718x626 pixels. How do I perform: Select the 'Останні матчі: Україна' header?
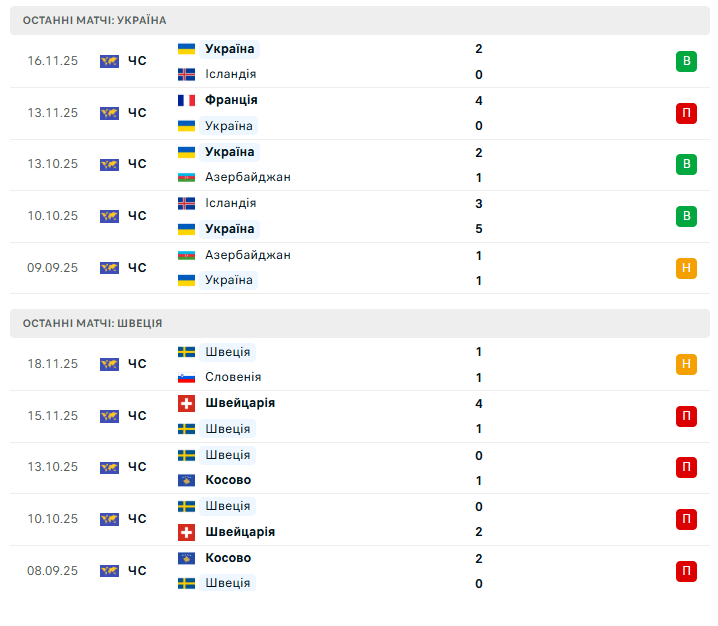[x=95, y=20]
